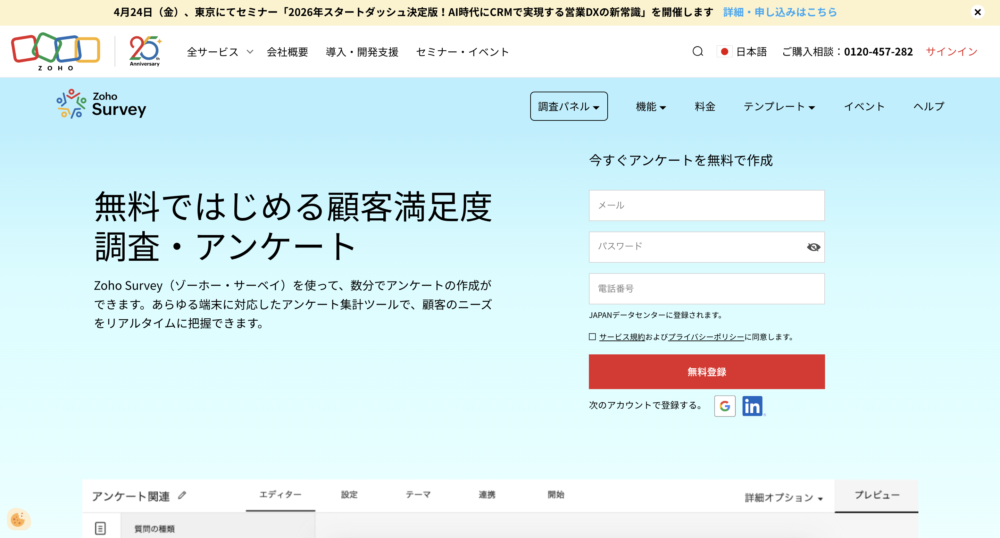Open サービス規約 link
Screen dimensions: 1000x538
click(x=622, y=337)
